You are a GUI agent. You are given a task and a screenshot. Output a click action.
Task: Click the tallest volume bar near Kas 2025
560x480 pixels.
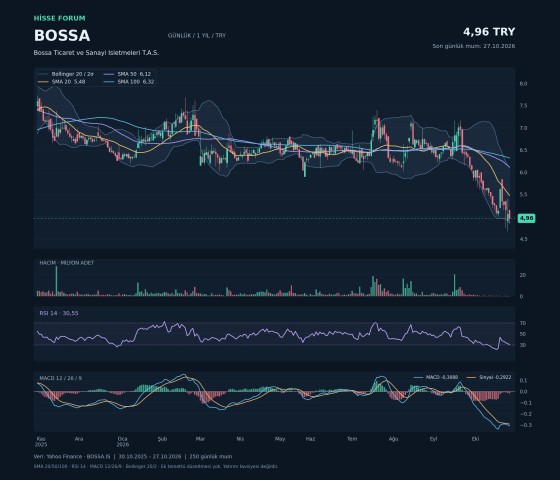[56, 281]
